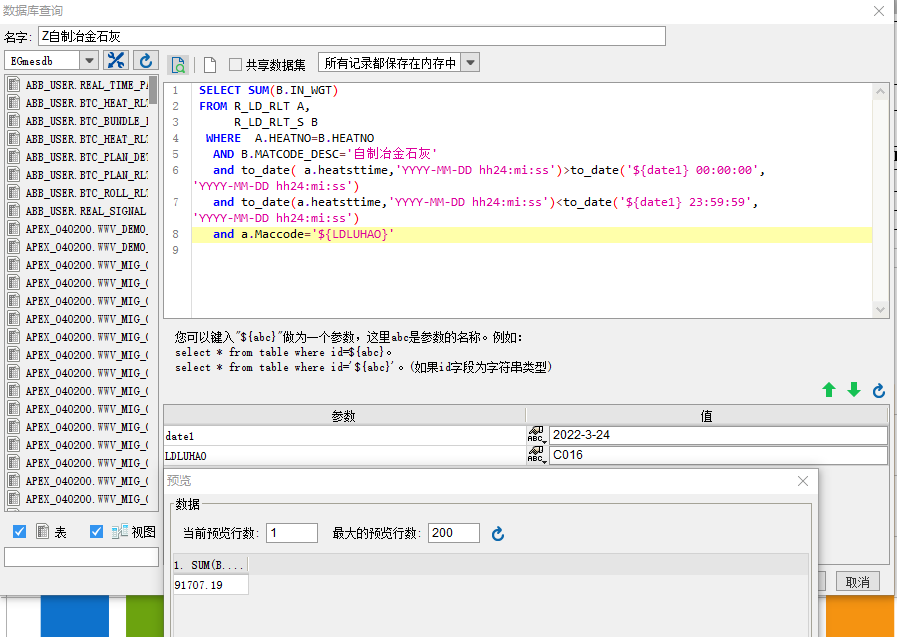Click the 91707.19 result cell
This screenshot has width=897, height=637.
coord(211,585)
